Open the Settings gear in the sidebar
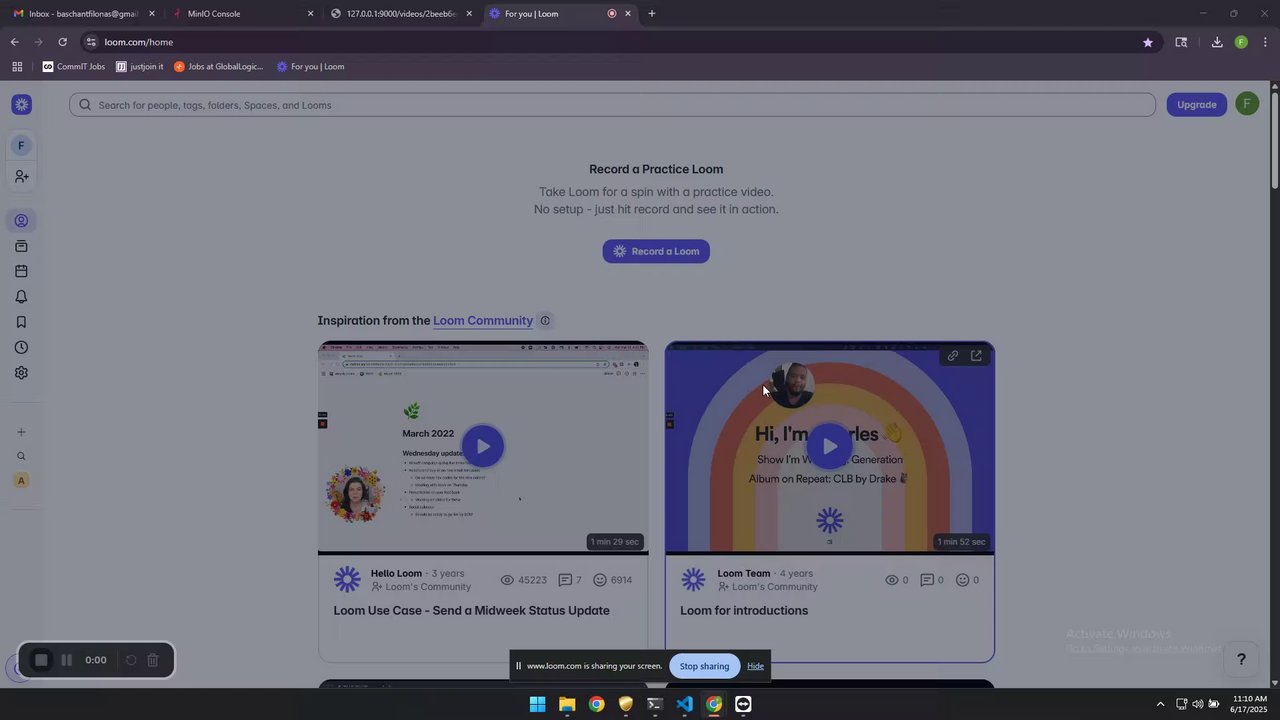Screen dimensions: 1280x720 pos(21,373)
